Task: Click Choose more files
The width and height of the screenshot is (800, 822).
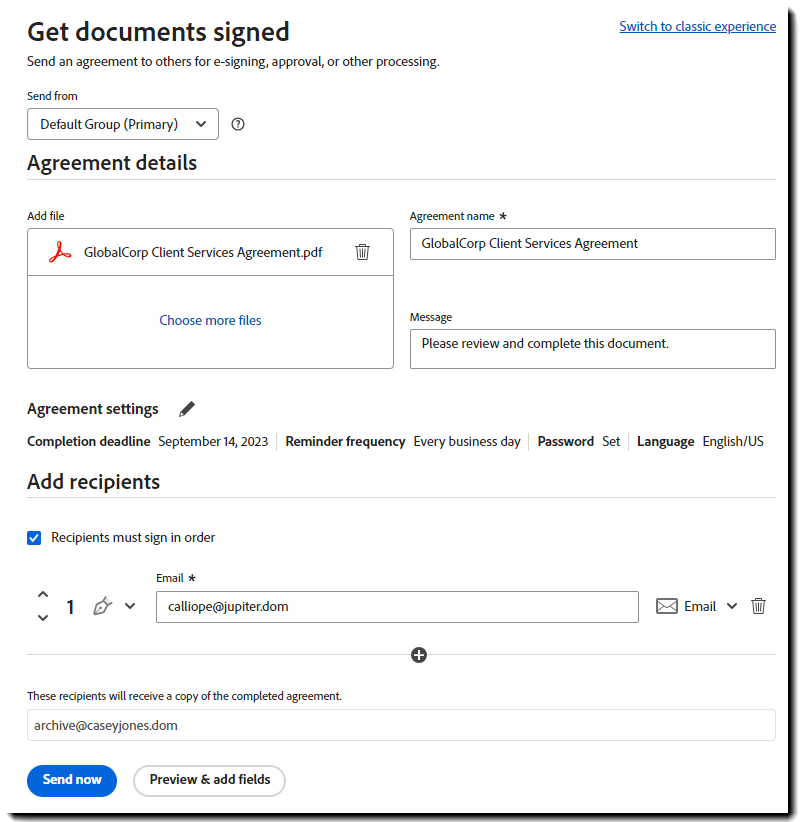Action: coord(210,321)
